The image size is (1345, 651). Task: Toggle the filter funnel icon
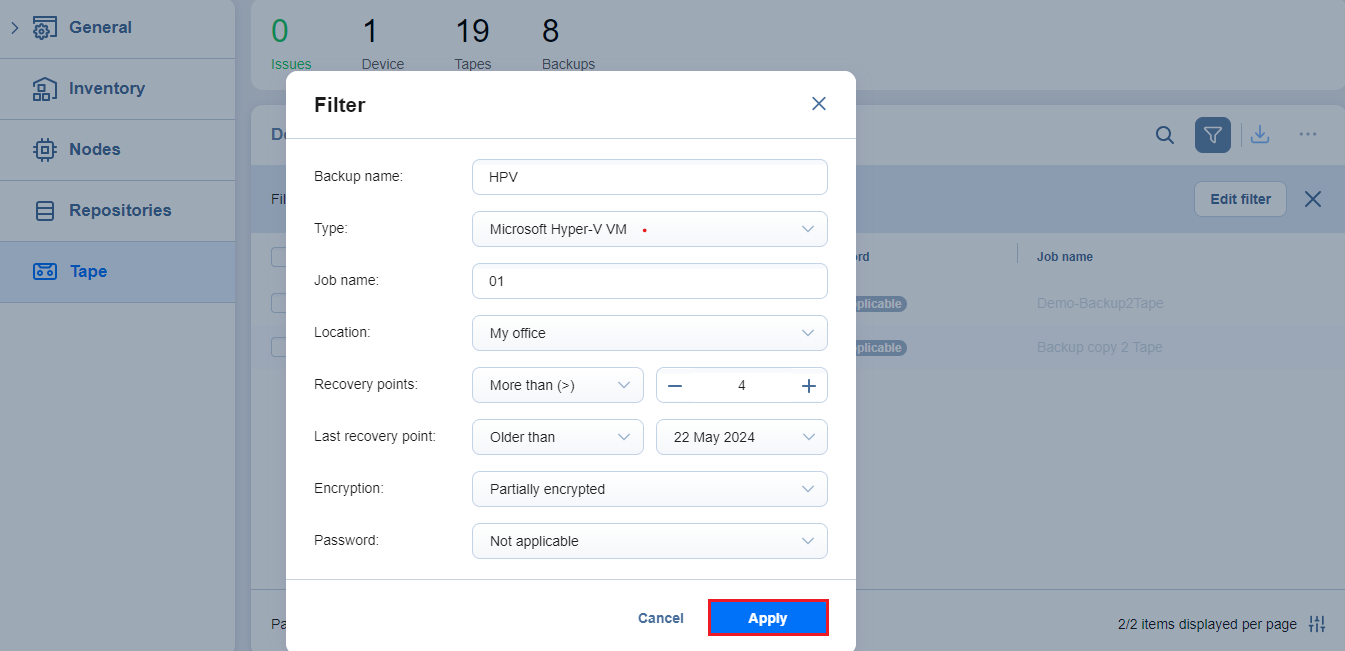click(1212, 135)
